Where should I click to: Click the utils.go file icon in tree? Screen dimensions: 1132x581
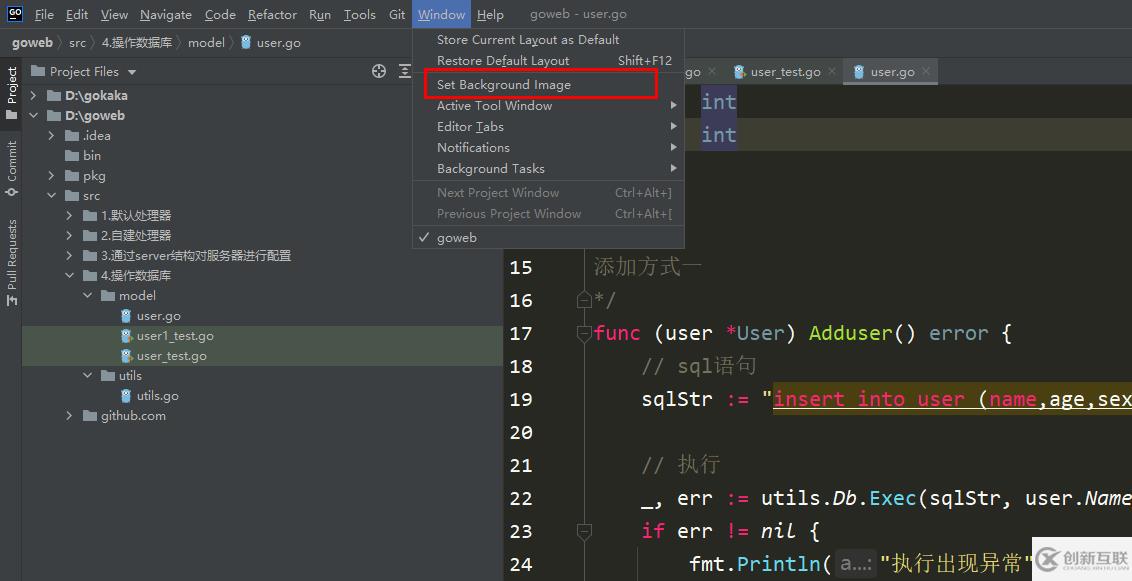coord(126,396)
